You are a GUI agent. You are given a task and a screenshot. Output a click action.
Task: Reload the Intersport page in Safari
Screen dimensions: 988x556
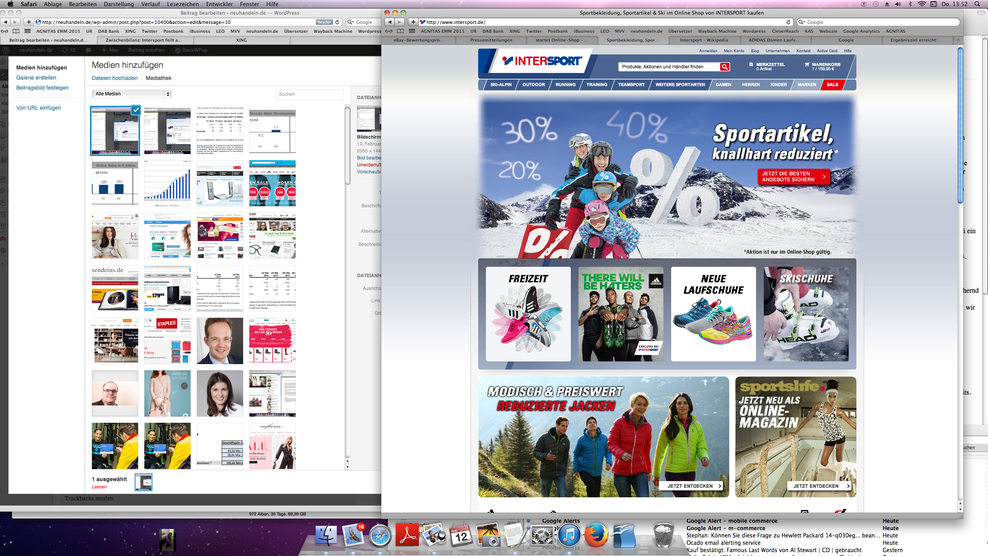[x=788, y=22]
